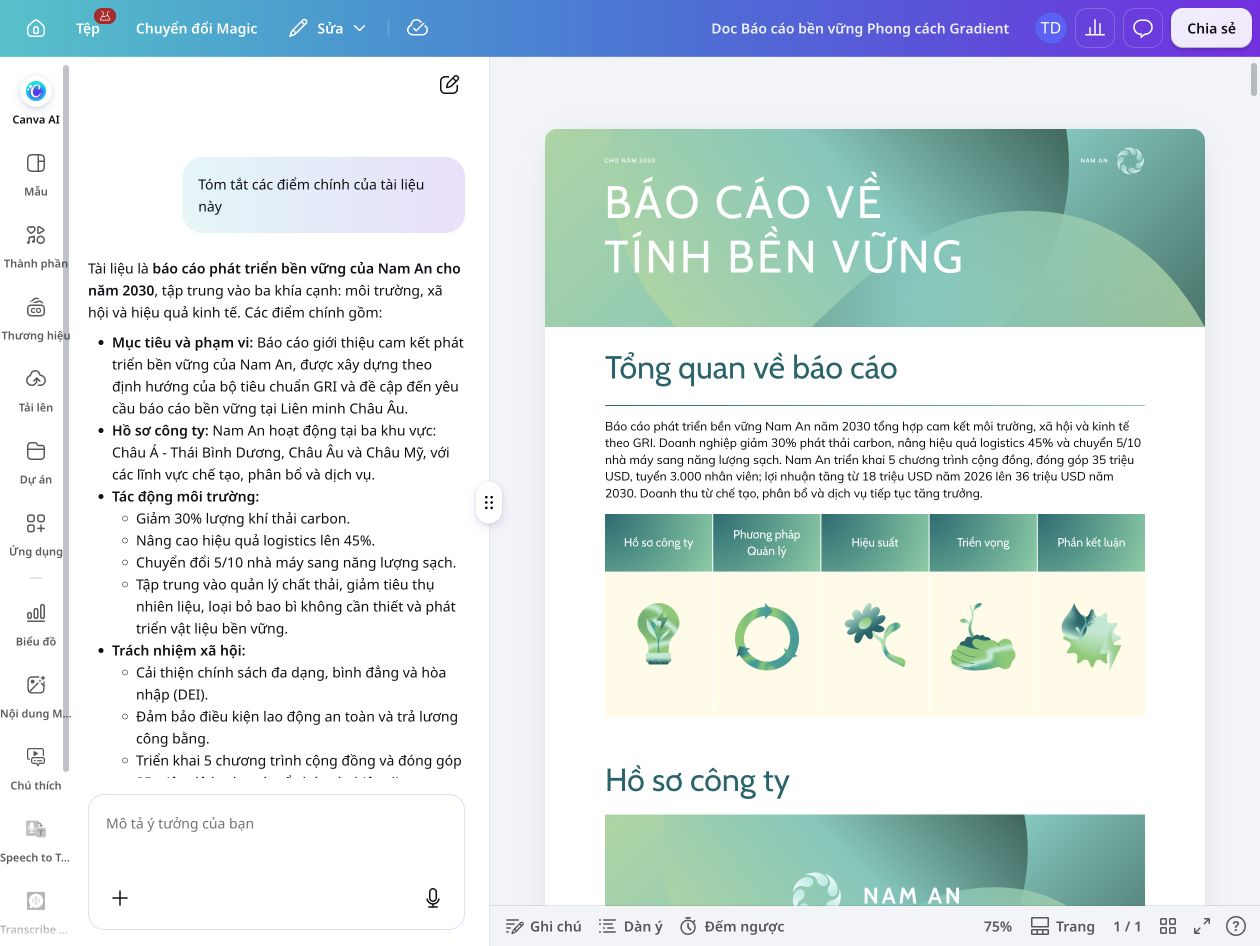Click the CHO NĂM 2030 label
The width and height of the screenshot is (1260, 946).
click(x=630, y=161)
